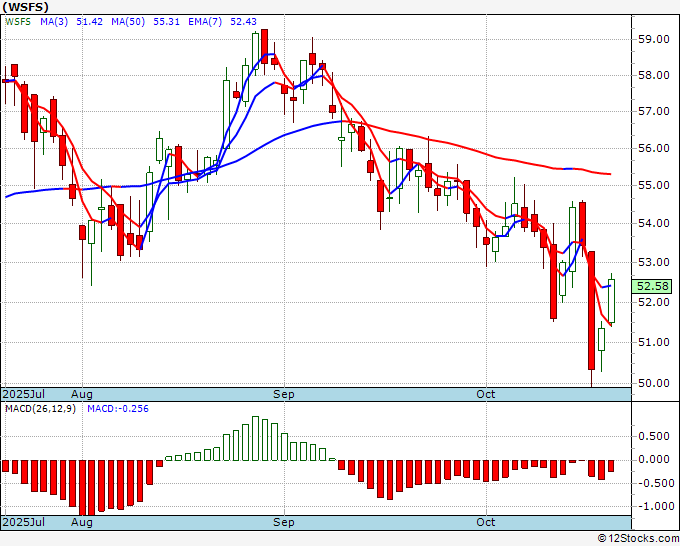This screenshot has width=680, height=546.
Task: Click the 53.00 price axis label
Action: [x=654, y=262]
